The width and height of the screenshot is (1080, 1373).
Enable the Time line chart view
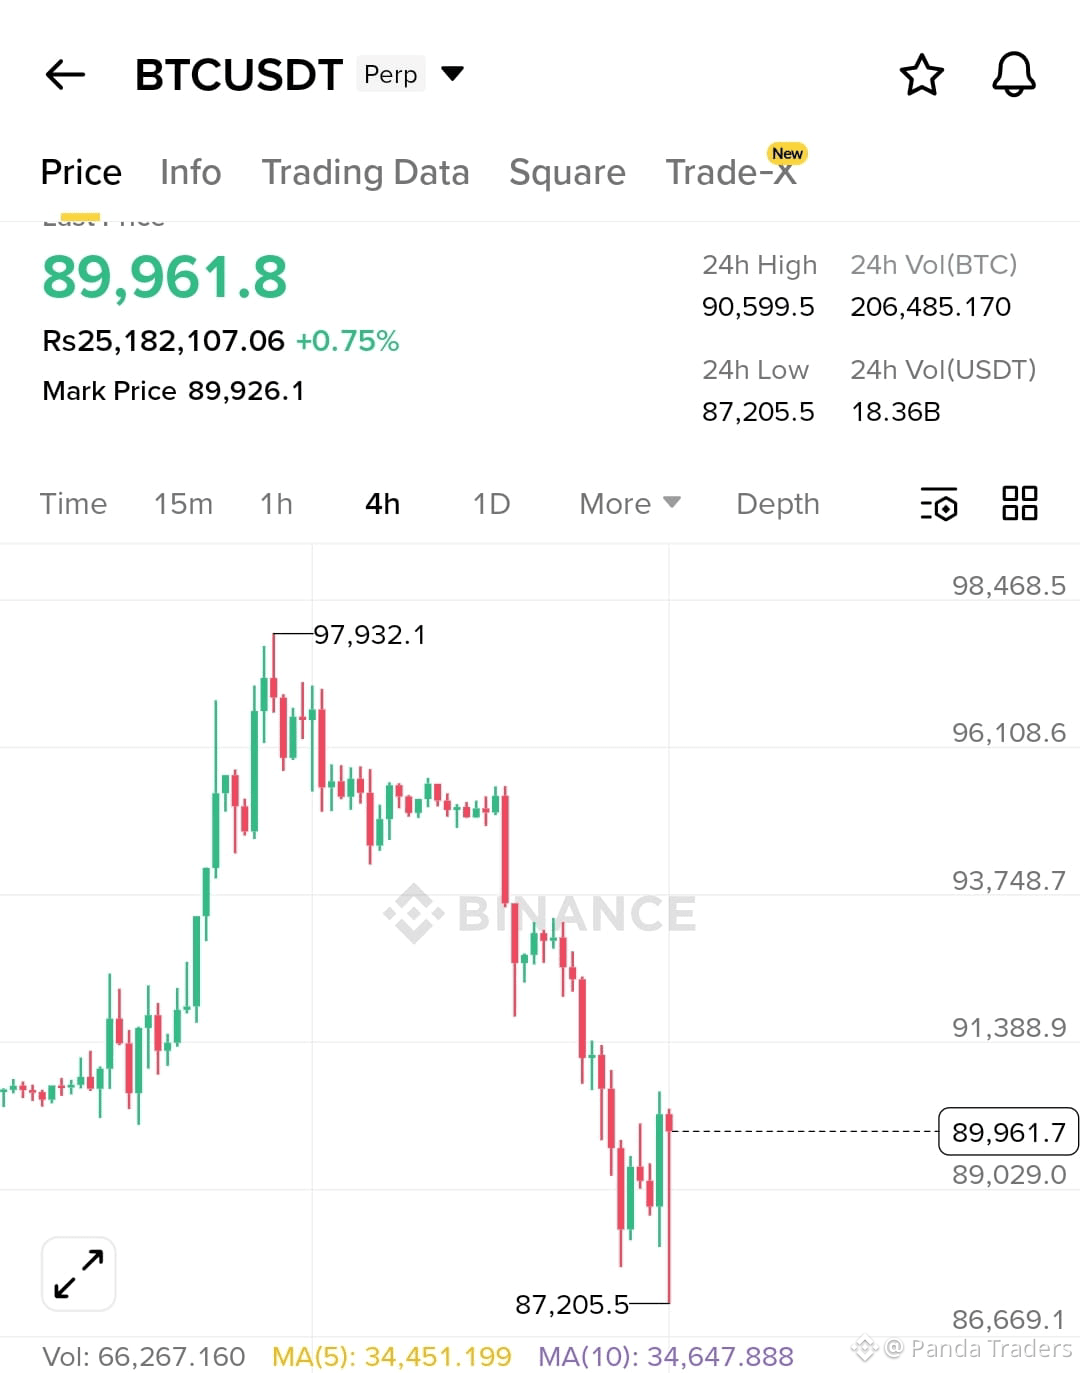[x=74, y=504]
